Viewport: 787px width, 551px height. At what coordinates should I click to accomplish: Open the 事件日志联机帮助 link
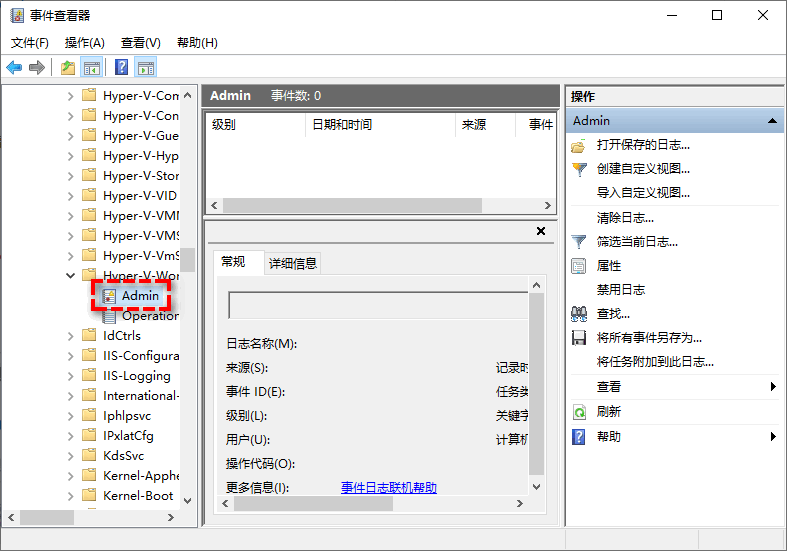coord(388,488)
